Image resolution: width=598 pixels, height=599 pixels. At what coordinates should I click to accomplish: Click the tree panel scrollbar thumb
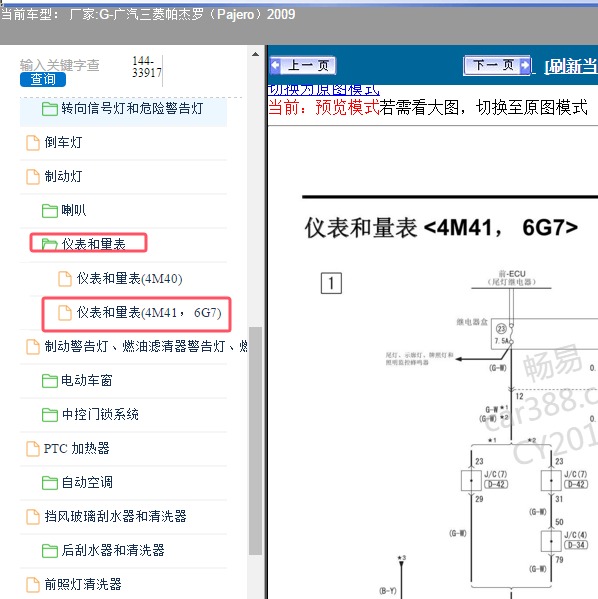(x=255, y=440)
